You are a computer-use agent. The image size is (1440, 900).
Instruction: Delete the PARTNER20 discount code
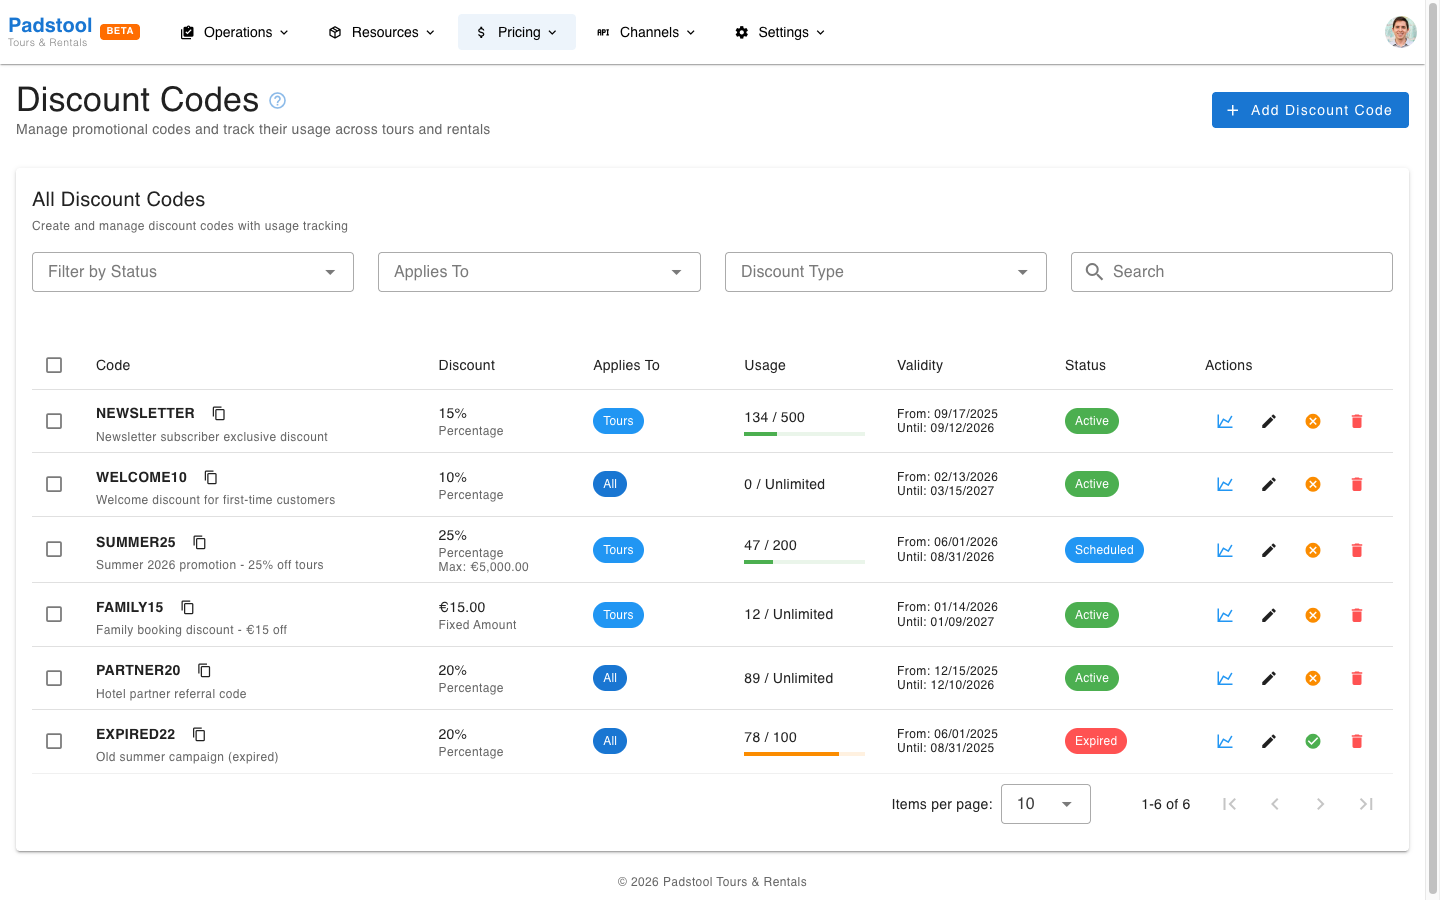click(x=1357, y=678)
